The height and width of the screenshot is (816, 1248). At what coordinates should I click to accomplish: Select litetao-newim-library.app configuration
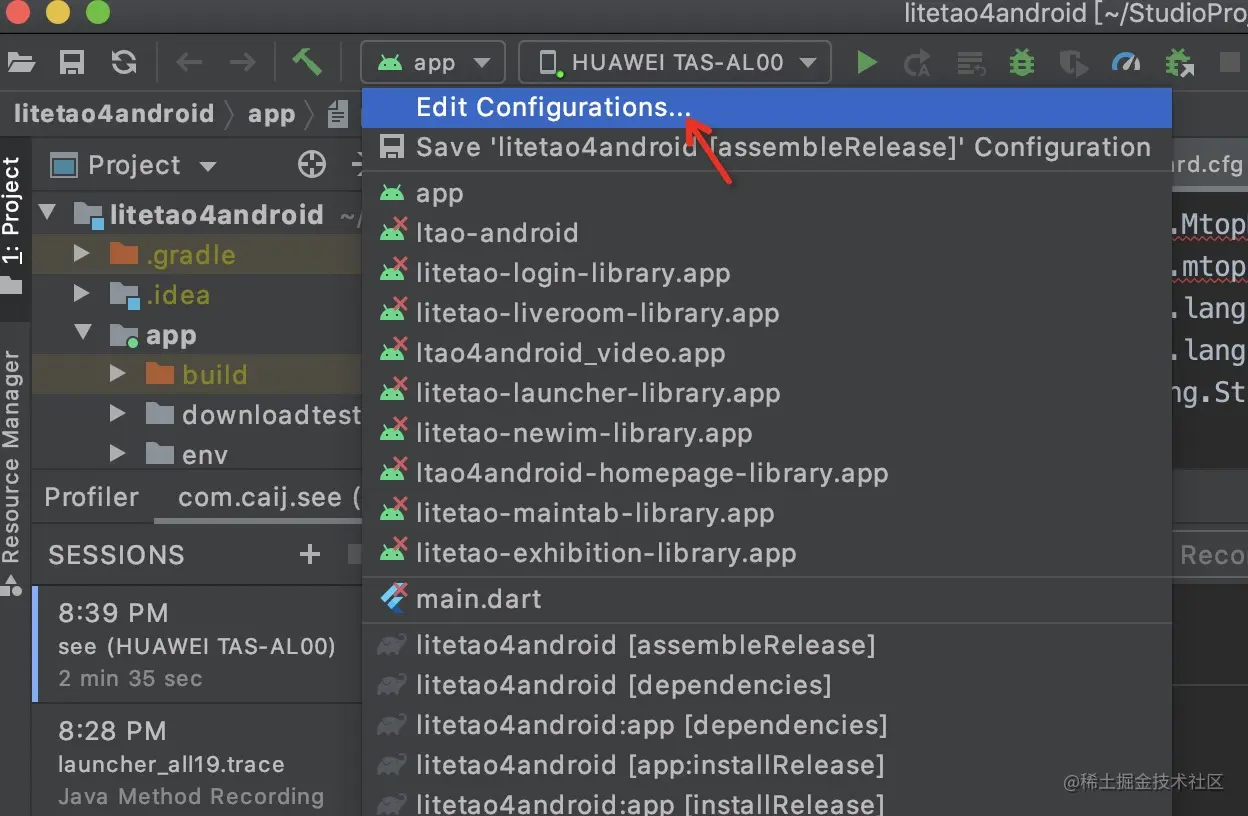tap(766, 433)
